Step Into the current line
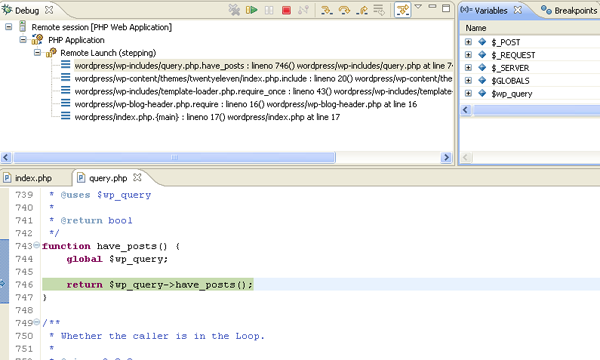 (x=326, y=10)
